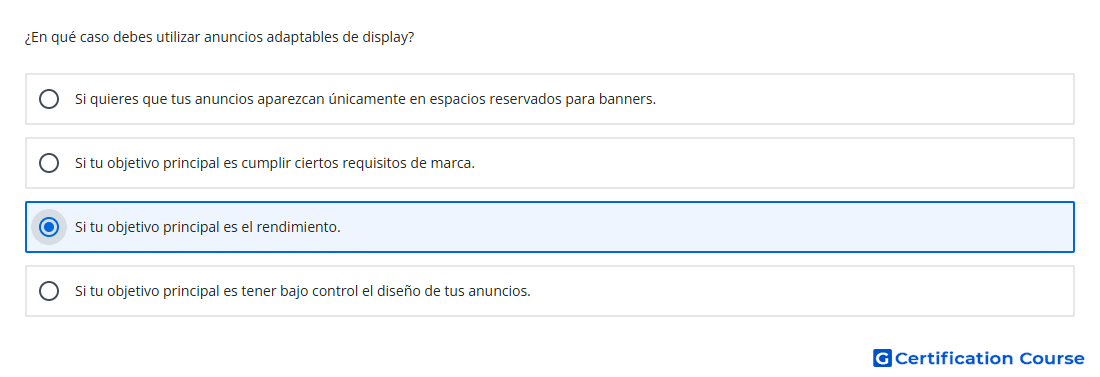Click the blue G logo icon

click(882, 359)
